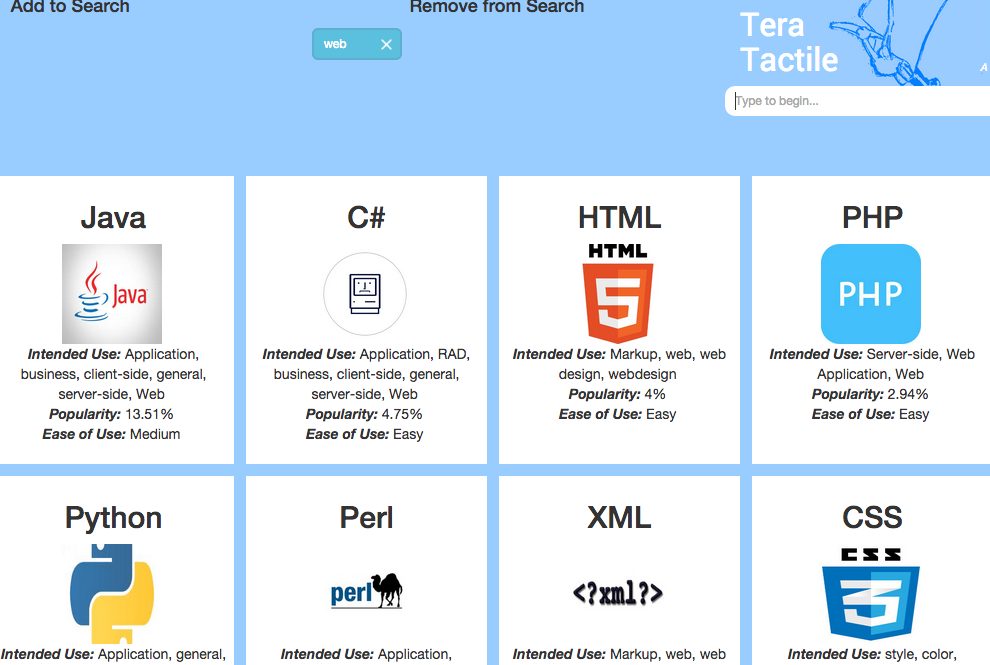This screenshot has width=990, height=665.
Task: Open the PHP card title
Action: pyautogui.click(x=872, y=217)
